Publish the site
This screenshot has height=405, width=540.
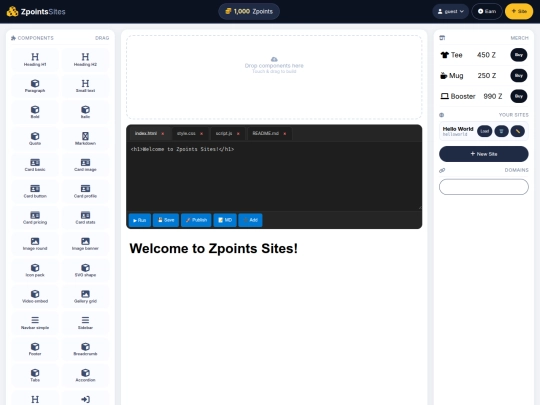pyautogui.click(x=196, y=220)
